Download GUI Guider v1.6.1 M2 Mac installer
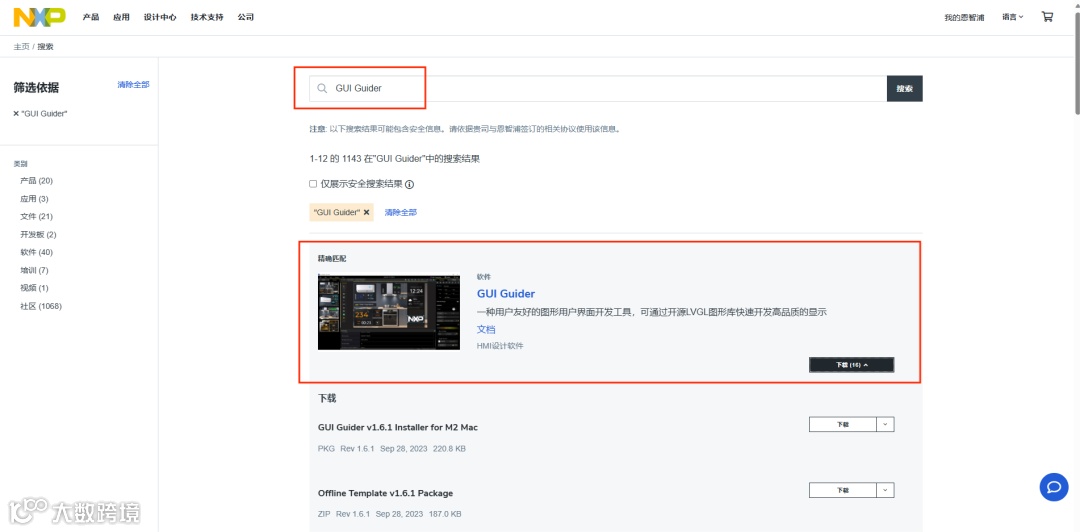 point(842,424)
